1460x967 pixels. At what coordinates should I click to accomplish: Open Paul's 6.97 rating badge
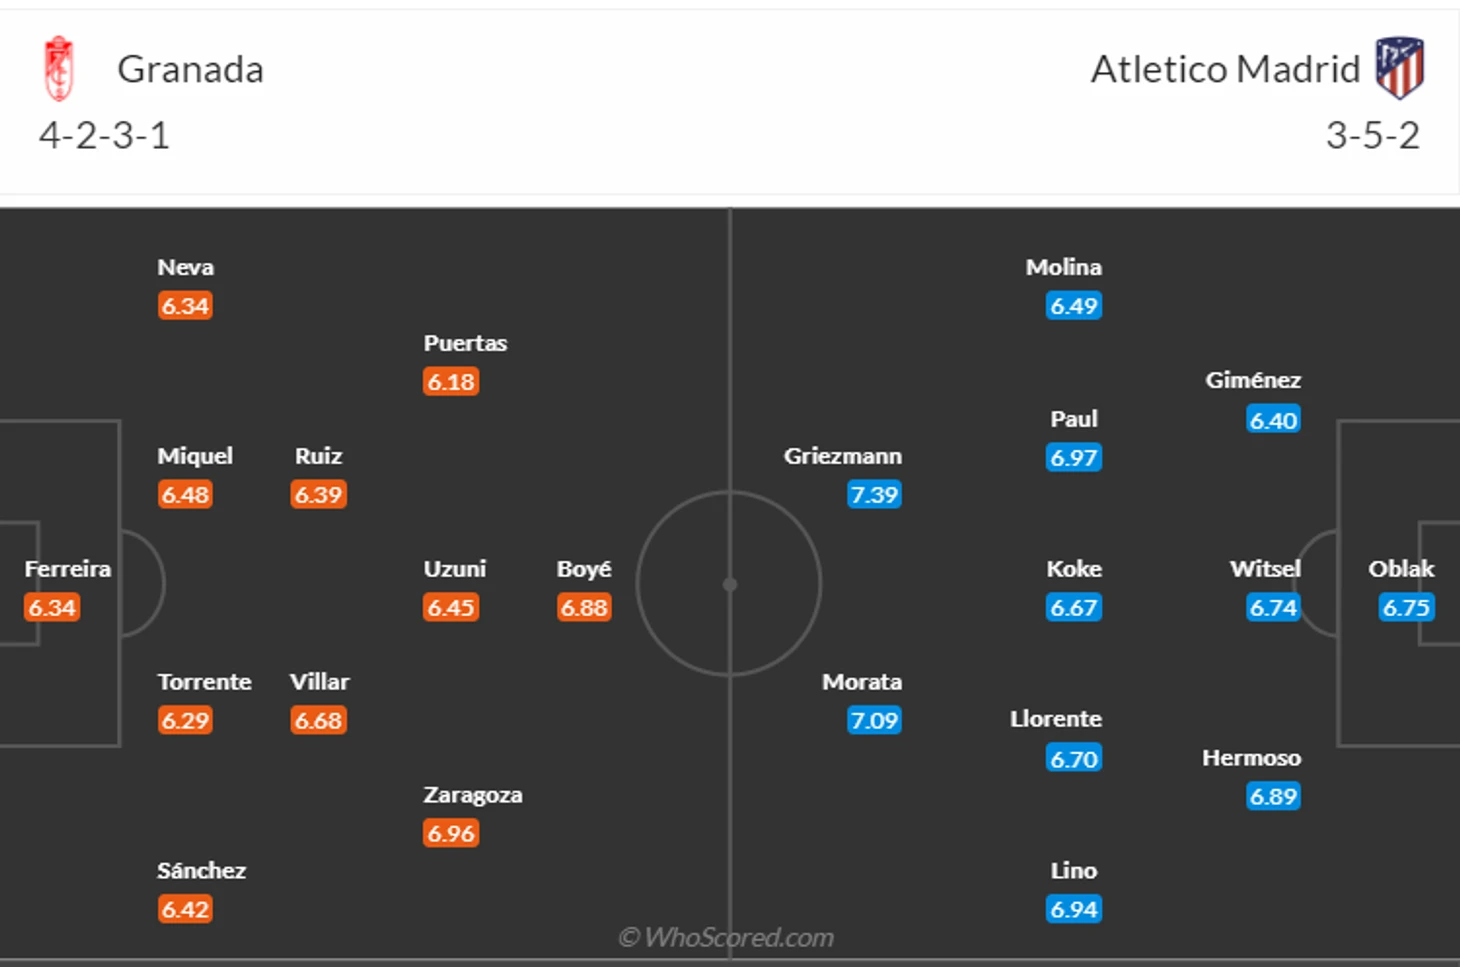(x=1074, y=458)
